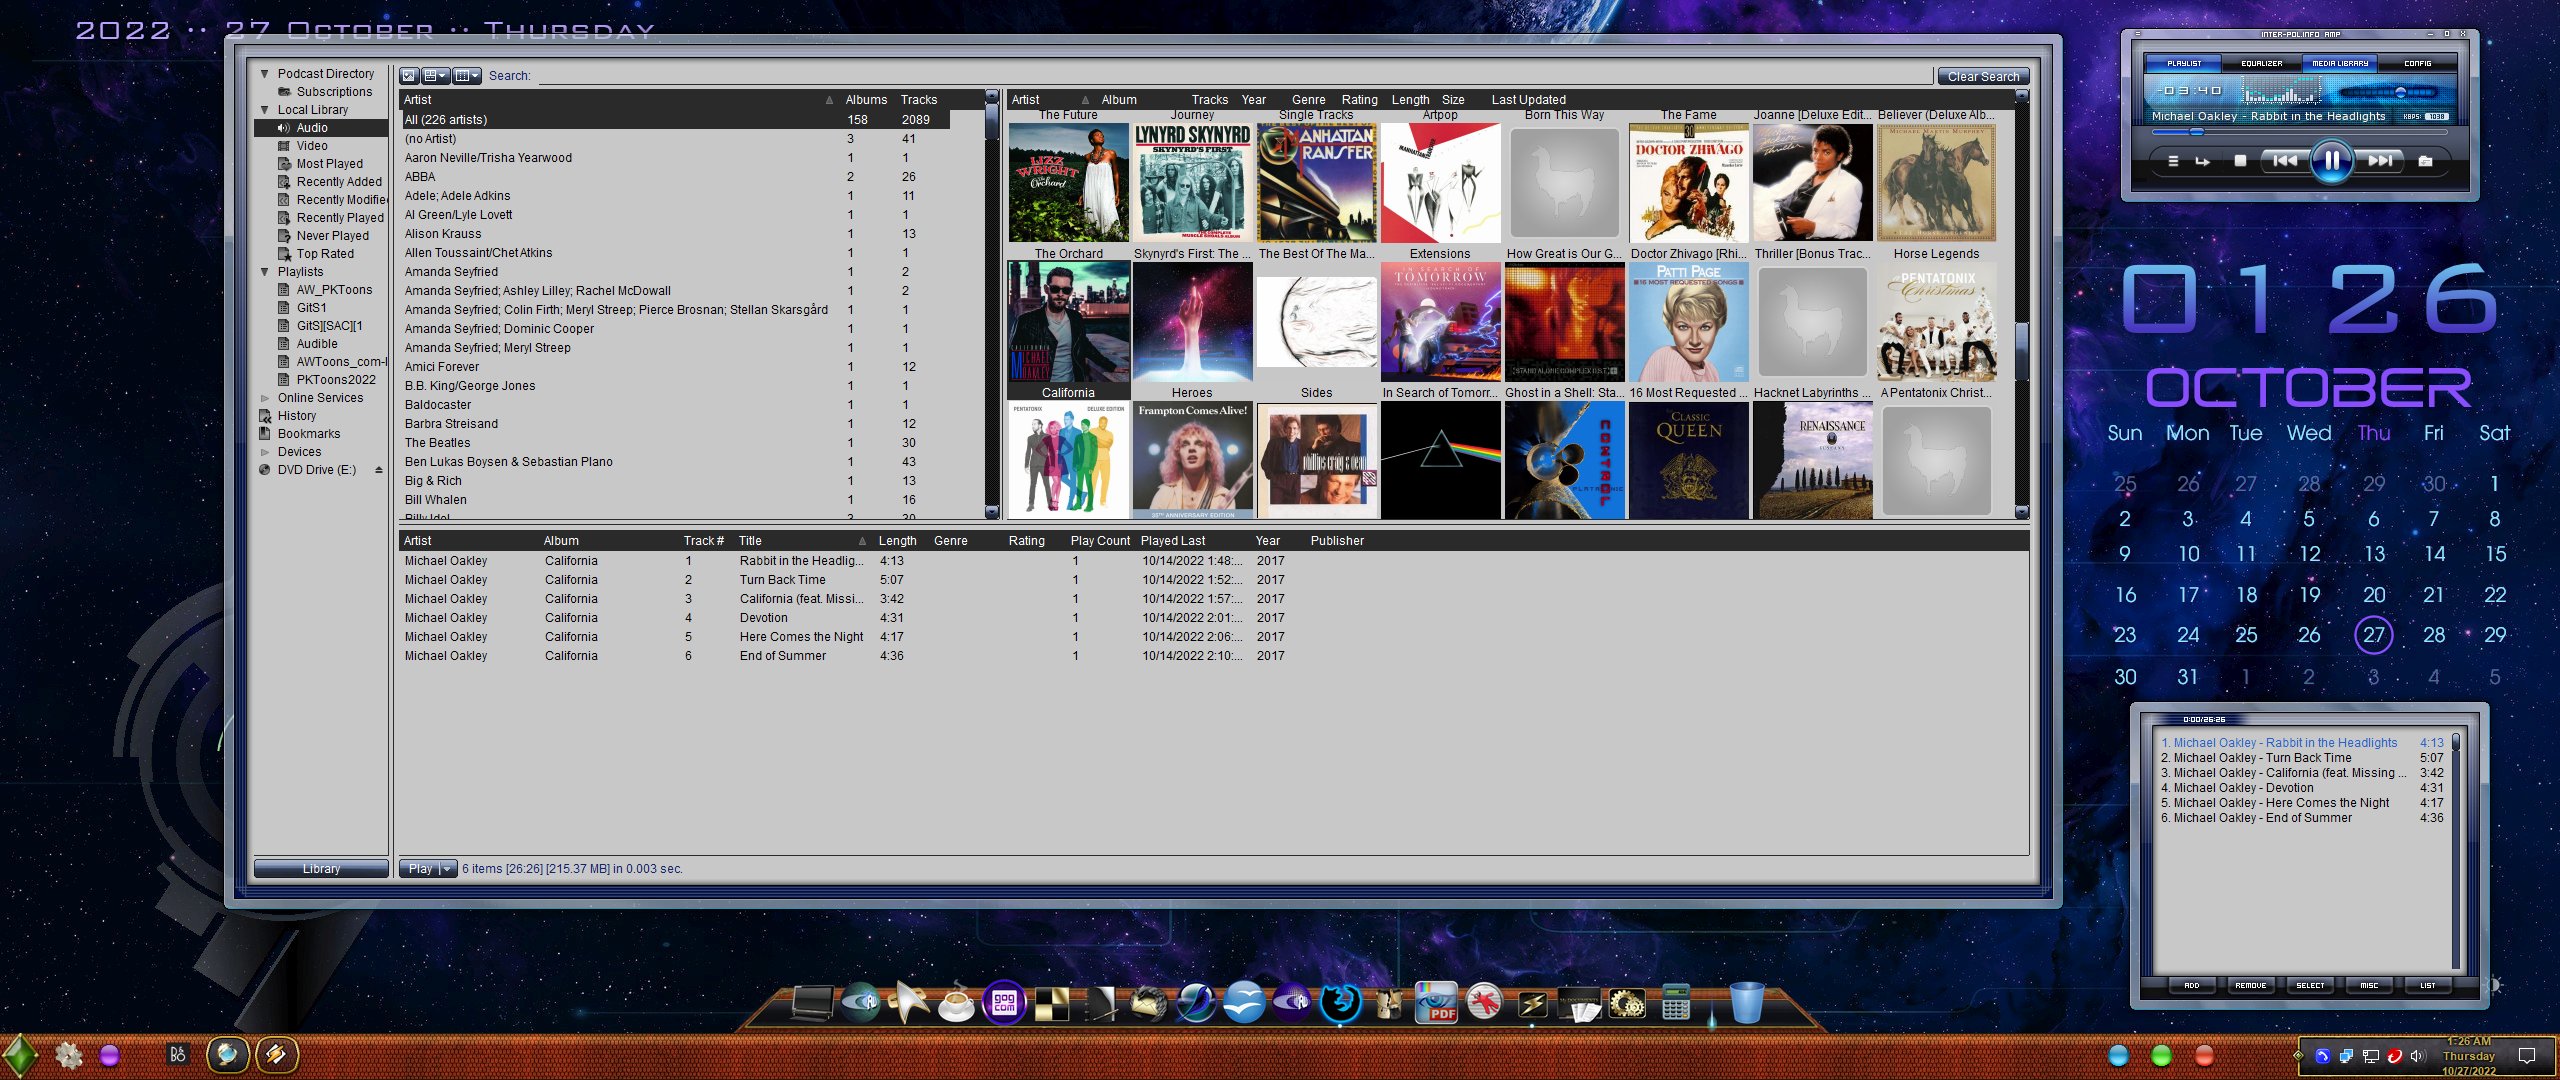
Task: Open the Most Played smart view
Action: [329, 163]
